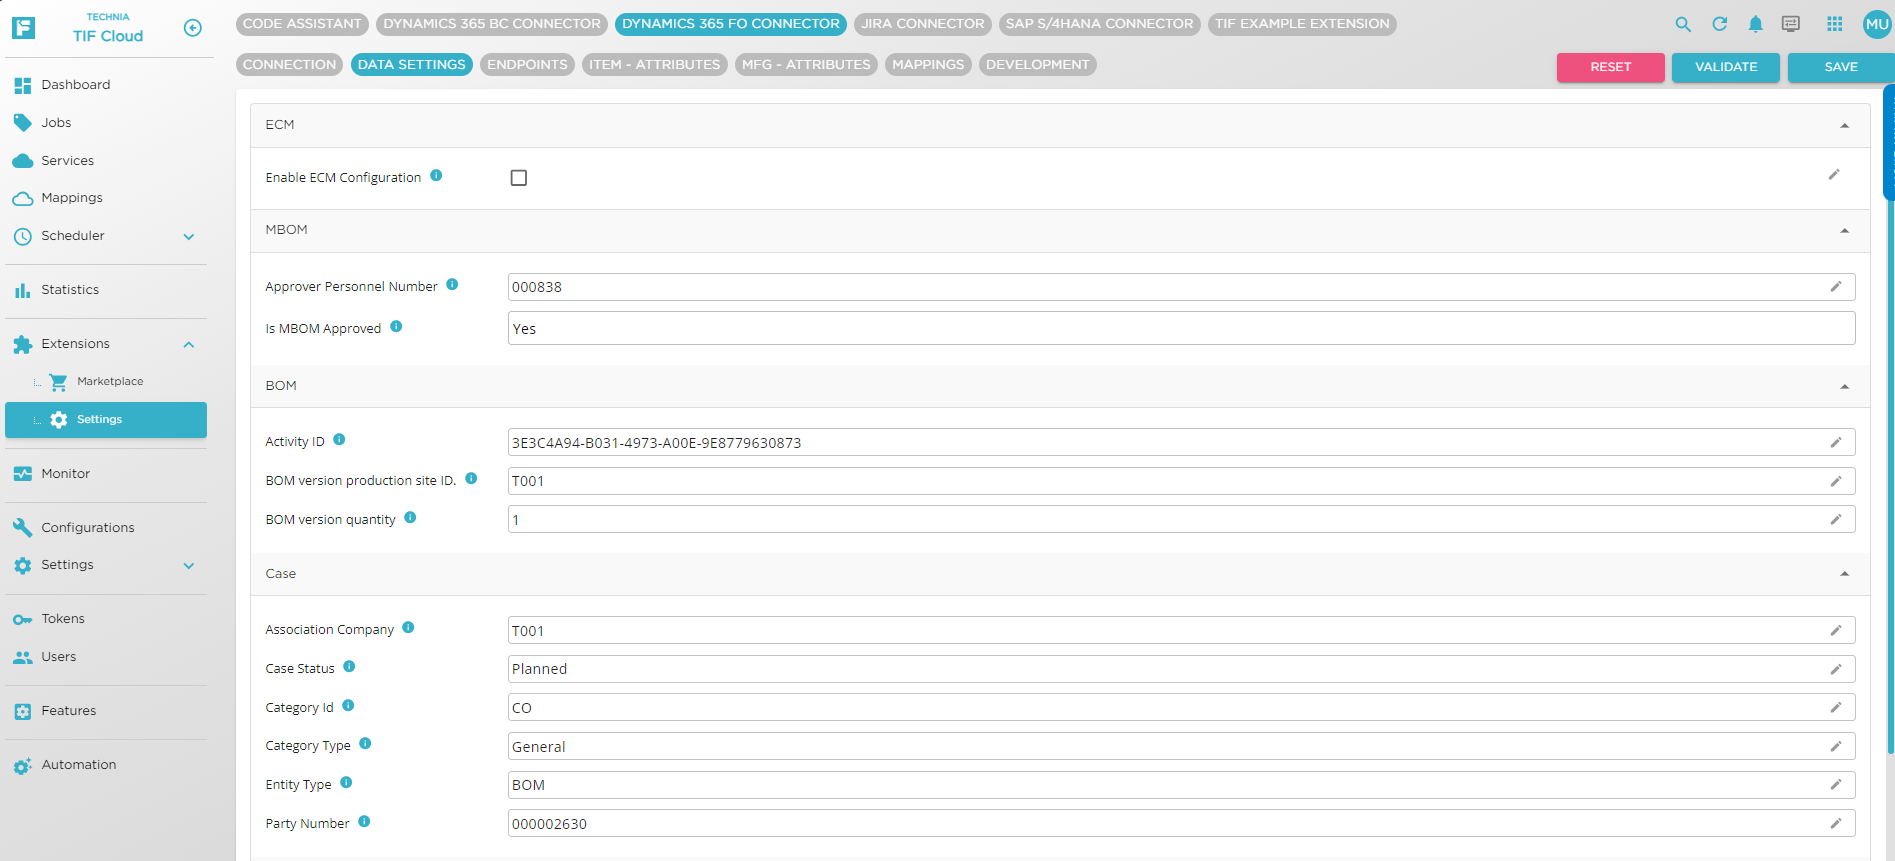Click the BOM version production site ID input field
This screenshot has width=1895, height=861.
pos(1181,481)
